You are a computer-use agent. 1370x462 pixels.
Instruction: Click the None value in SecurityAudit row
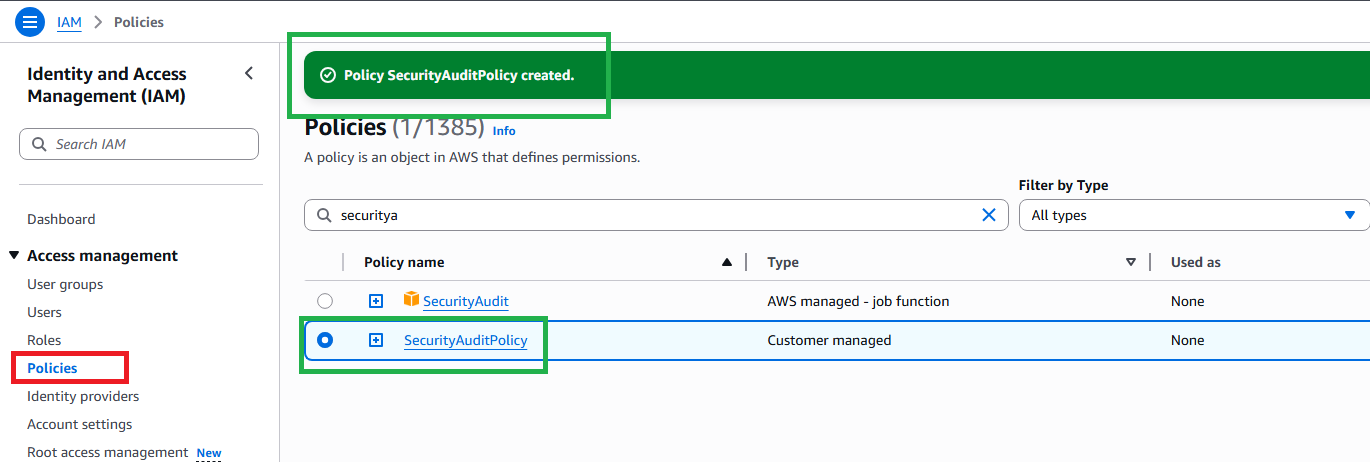click(x=1188, y=301)
